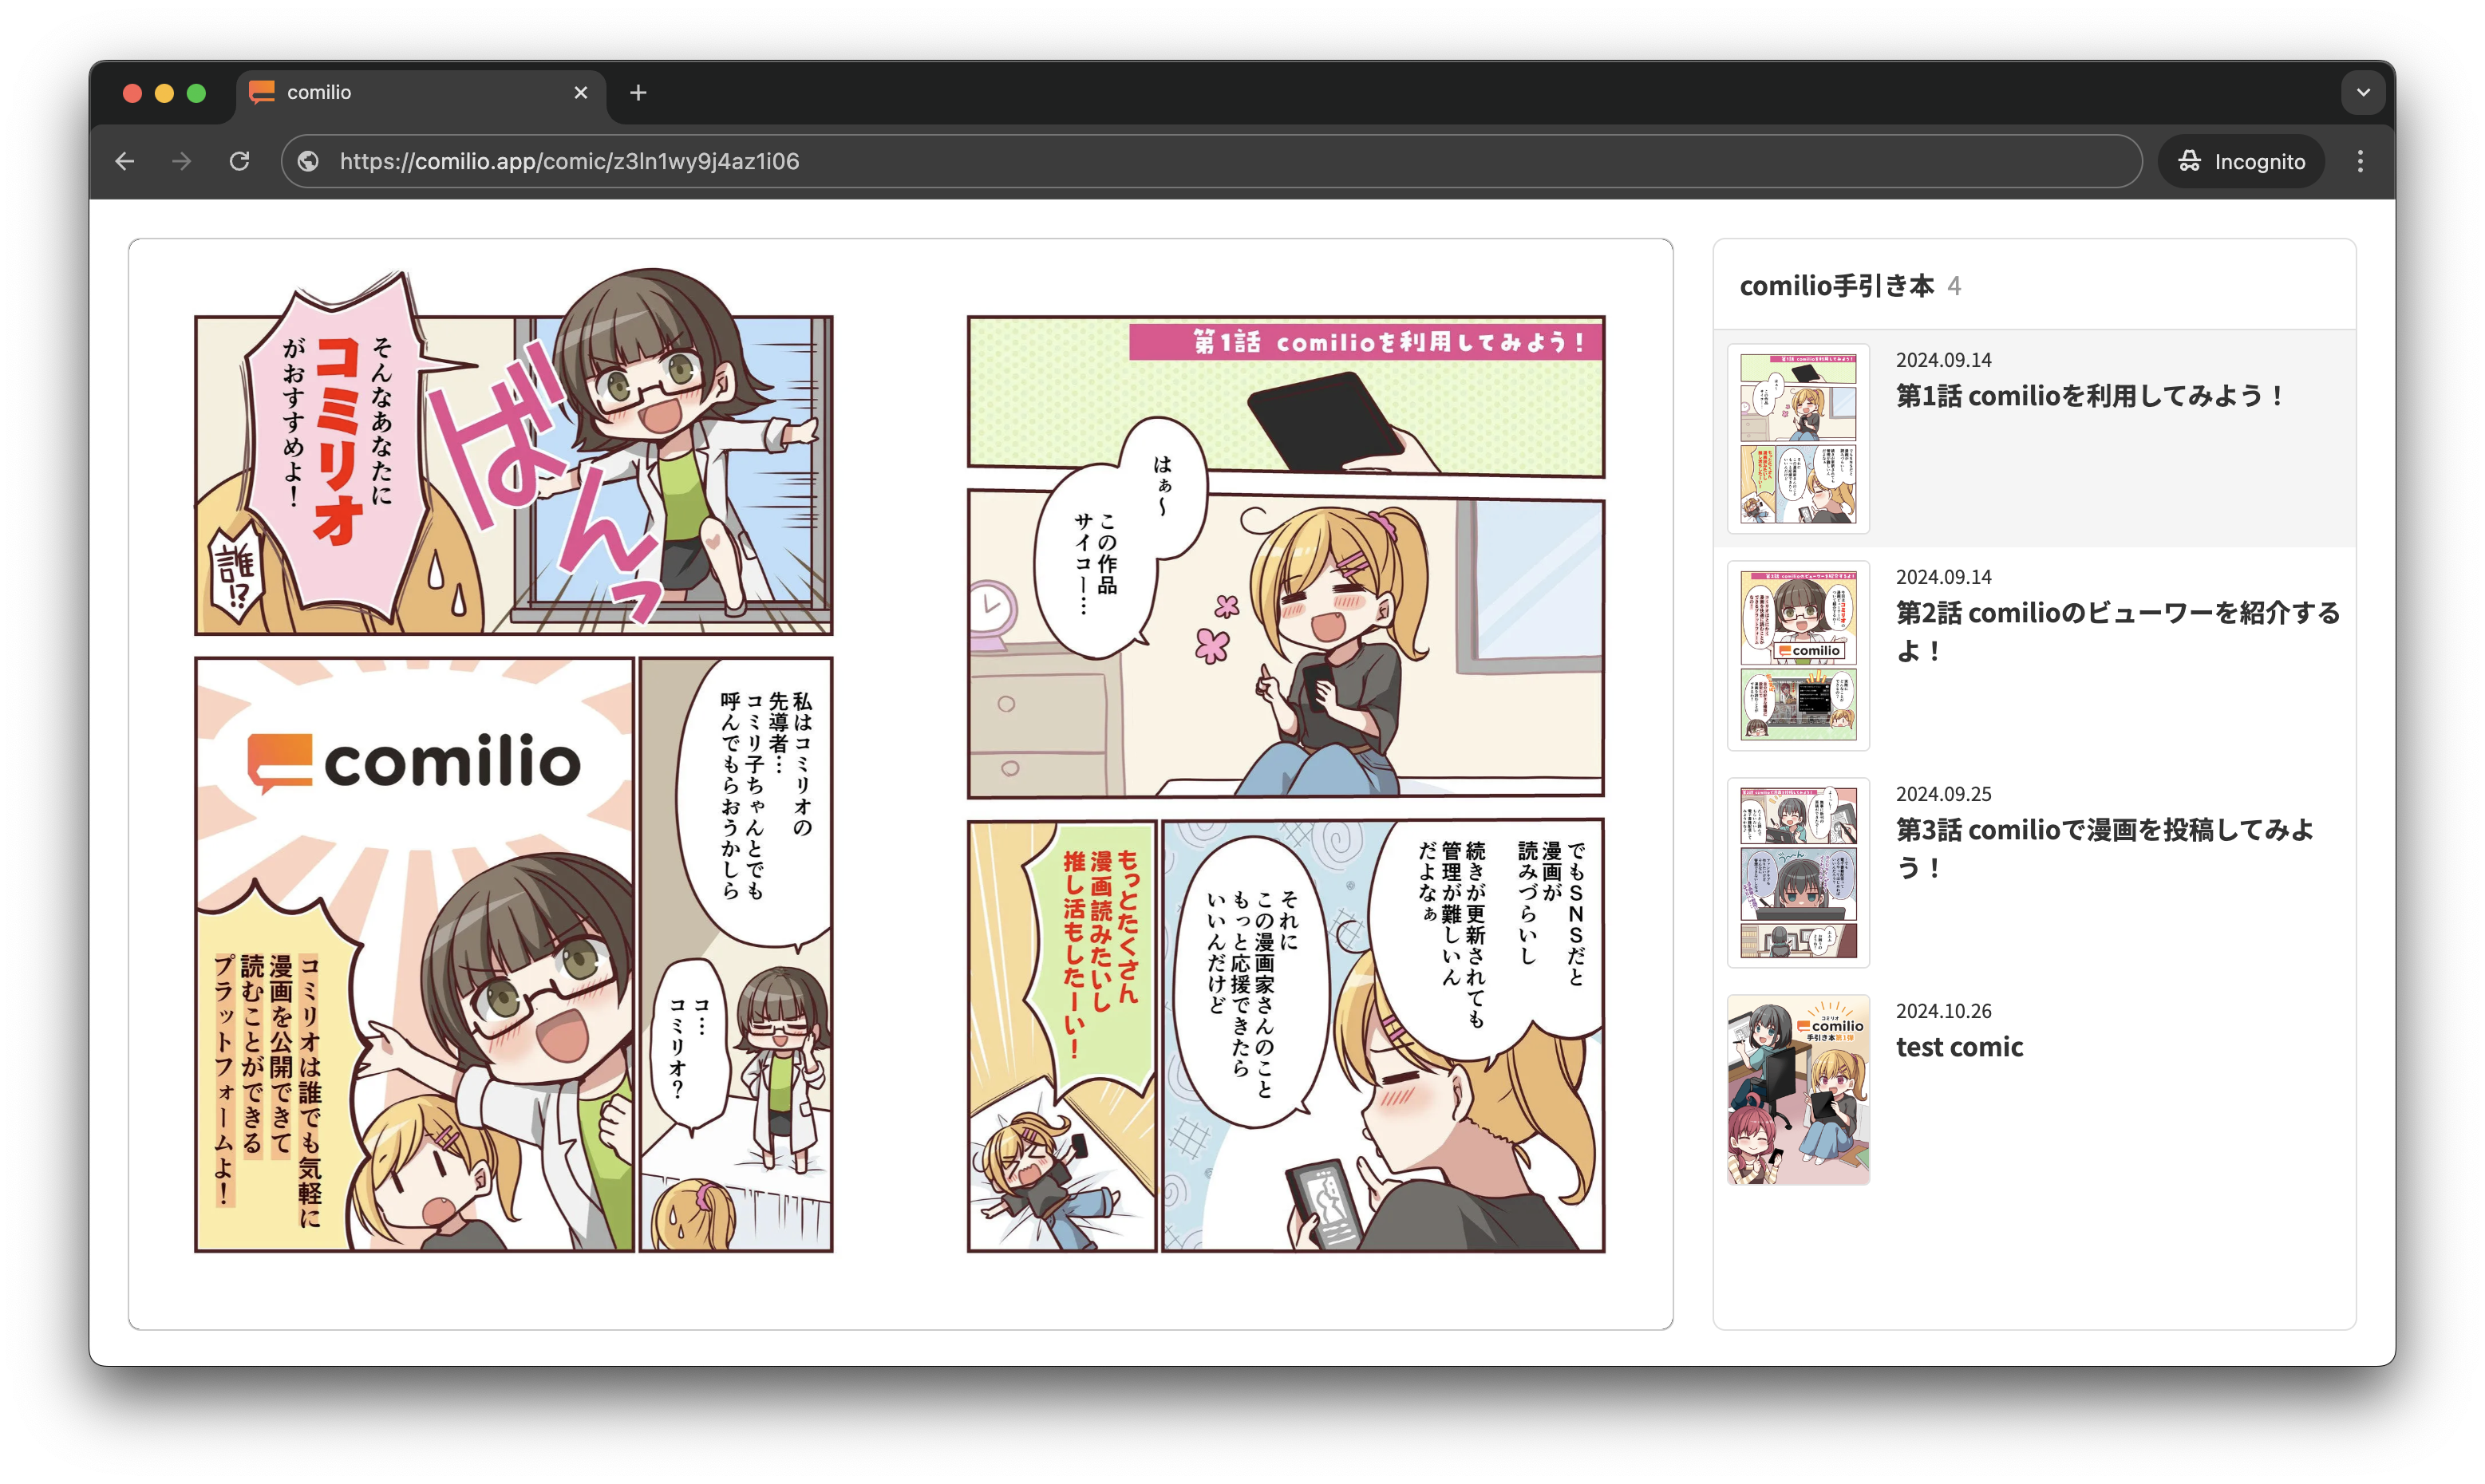Click the test comic cover thumbnail
Image resolution: width=2485 pixels, height=1484 pixels.
1798,1089
